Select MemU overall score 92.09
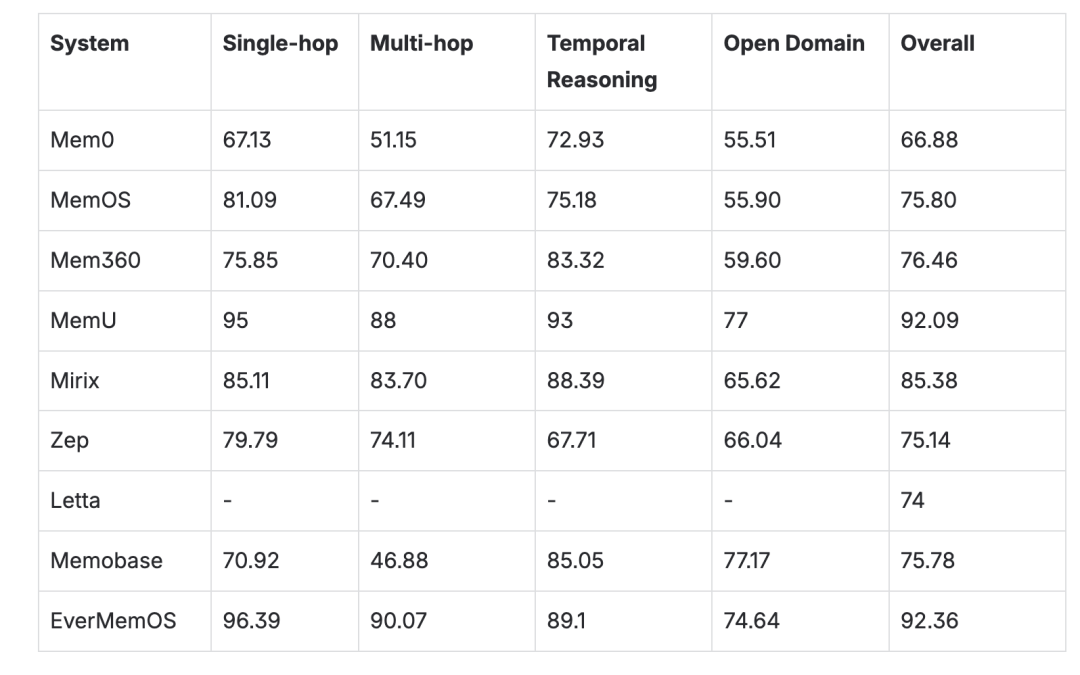Screen dimensions: 1080x675 929,320
